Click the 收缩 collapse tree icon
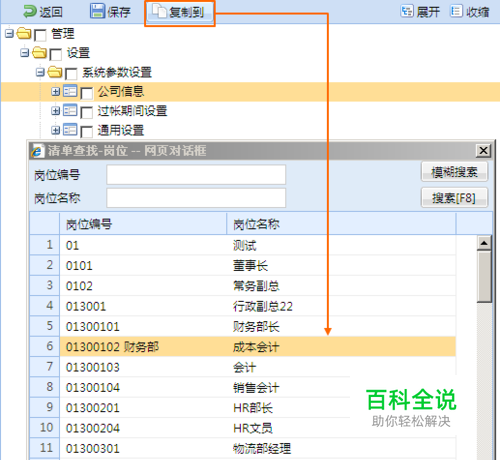 click(x=456, y=11)
